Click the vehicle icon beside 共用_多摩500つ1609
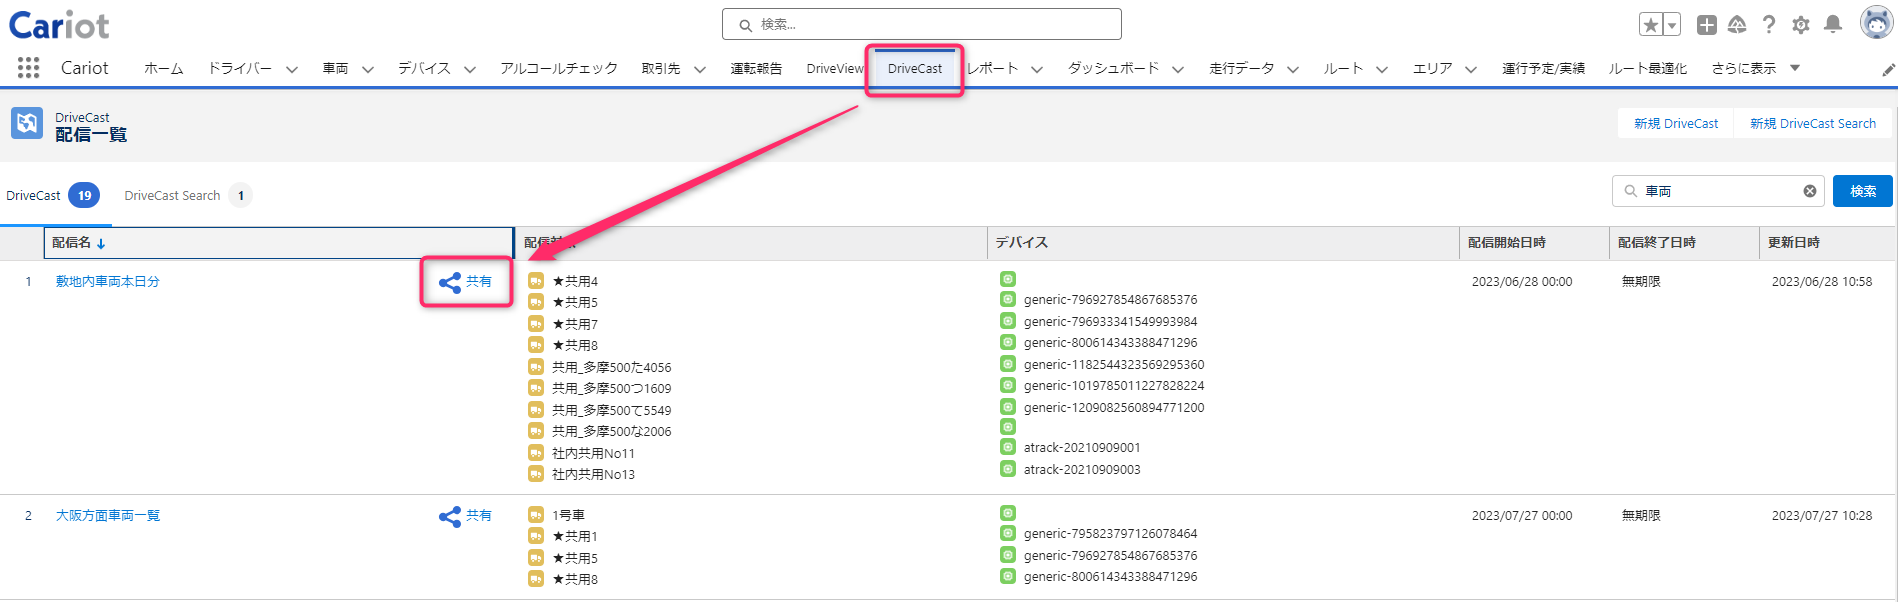Screen dimensions: 1898x602 536,388
